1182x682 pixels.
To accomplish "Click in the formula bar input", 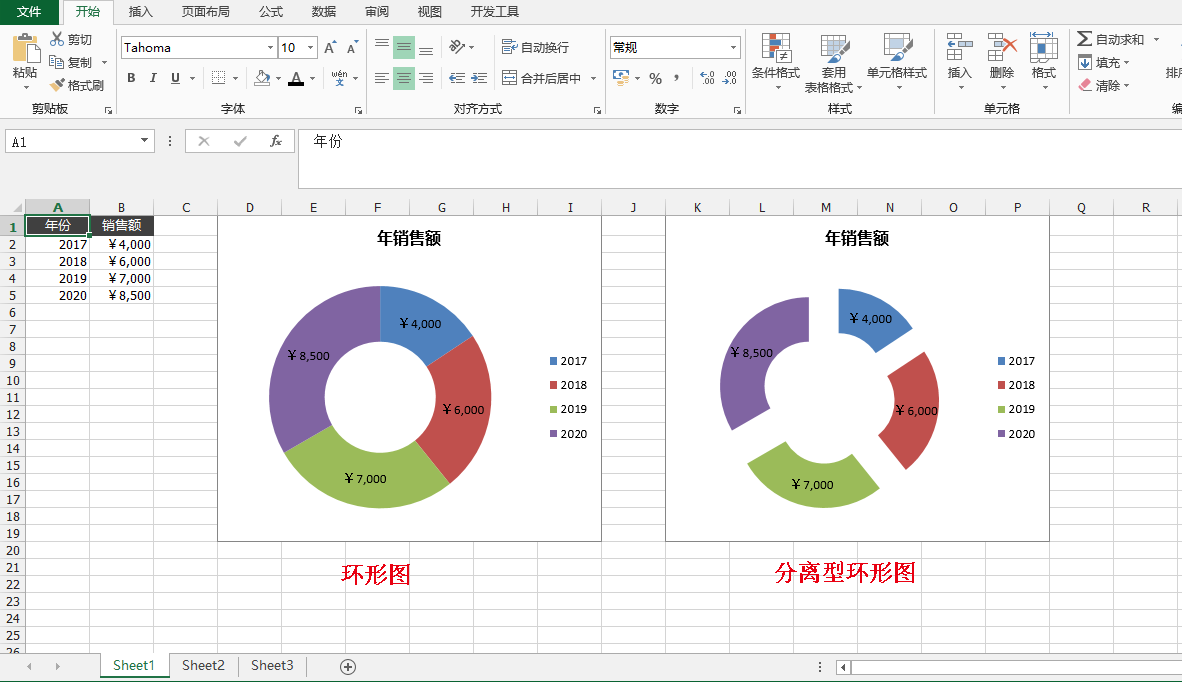I will point(739,158).
